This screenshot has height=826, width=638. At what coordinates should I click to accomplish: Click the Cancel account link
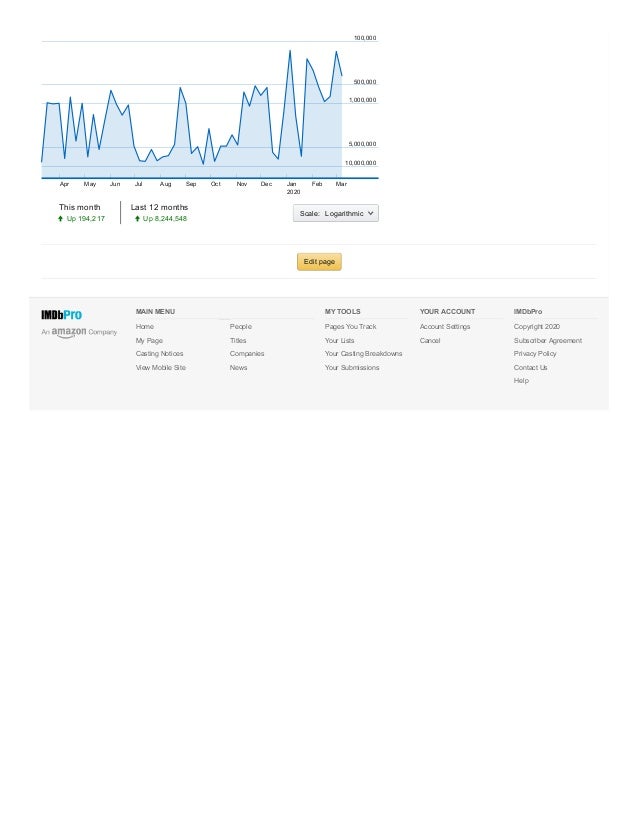pos(430,340)
